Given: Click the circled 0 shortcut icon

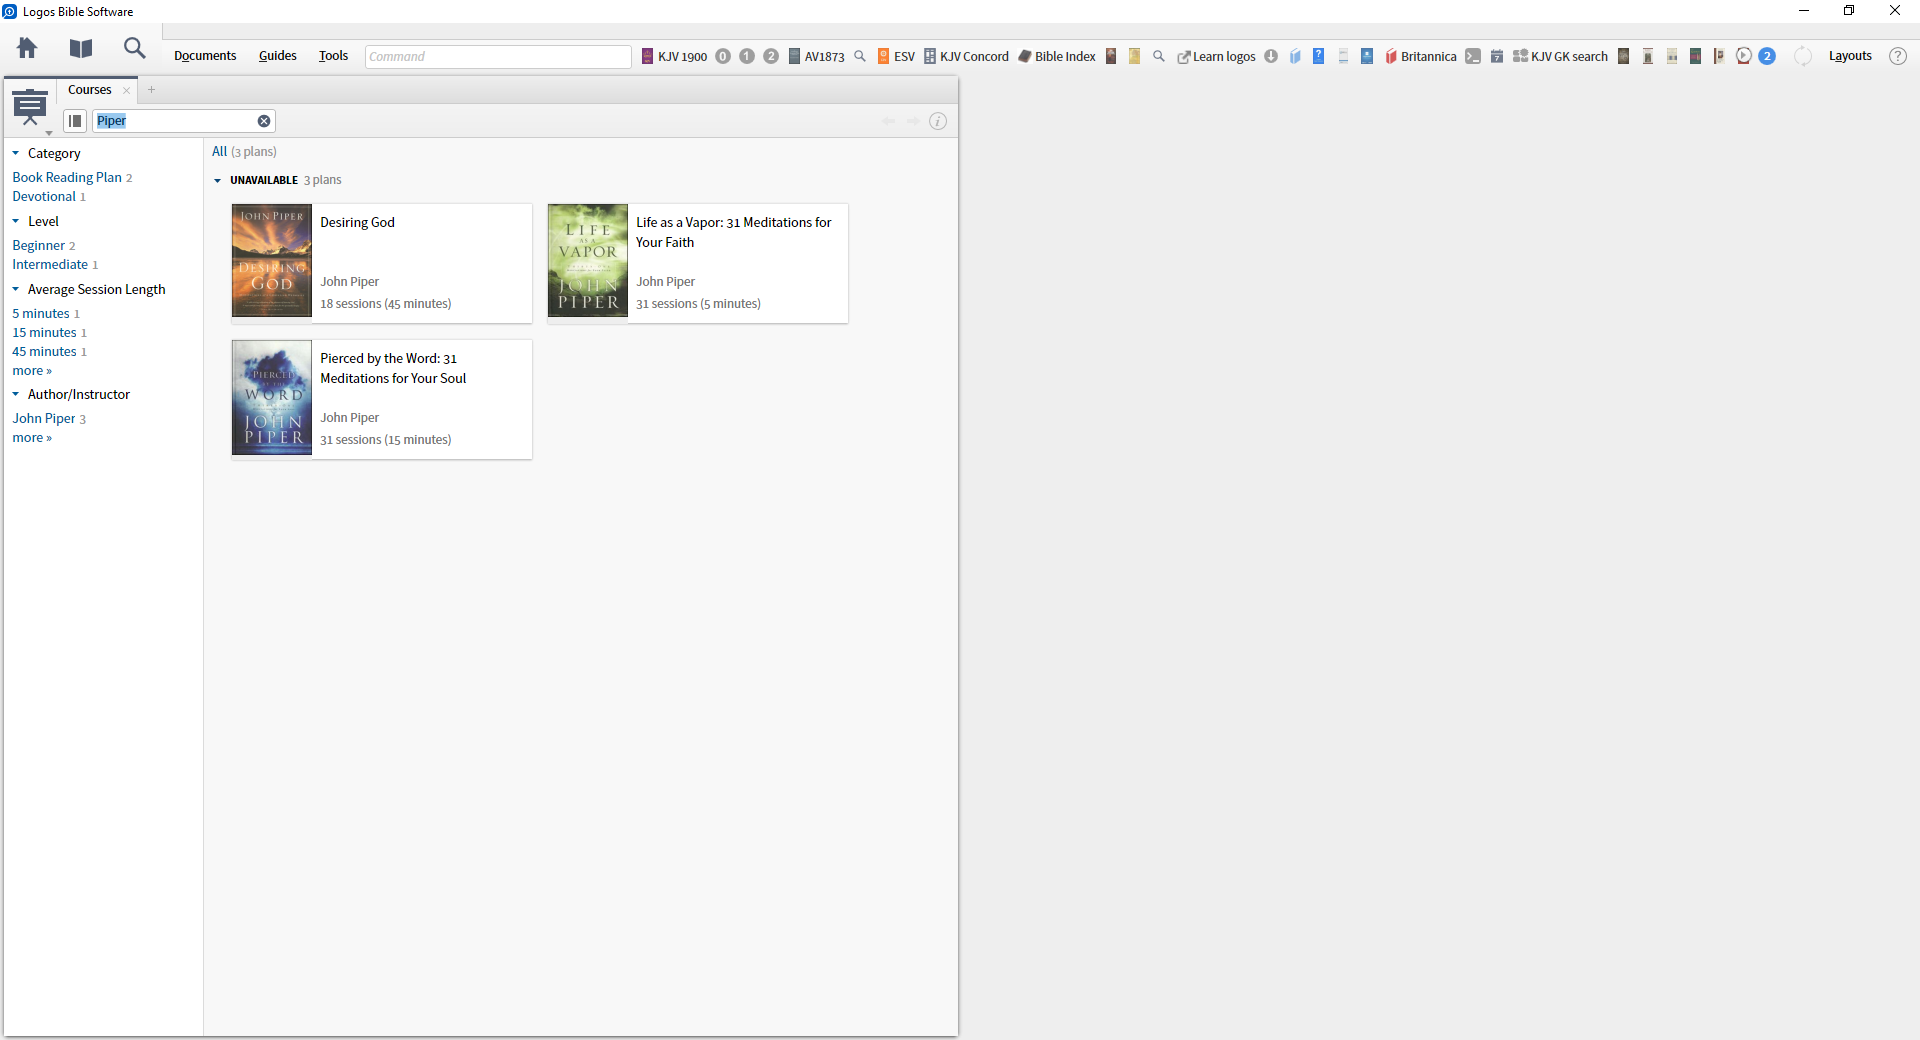Looking at the screenshot, I should [x=723, y=56].
